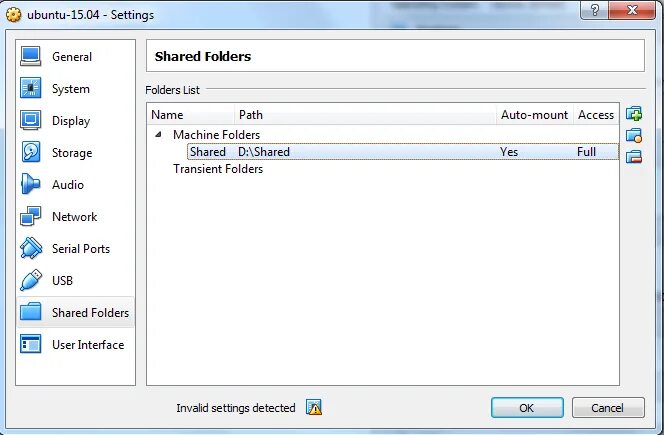
Task: Close the Settings dialog window
Action: [x=632, y=10]
